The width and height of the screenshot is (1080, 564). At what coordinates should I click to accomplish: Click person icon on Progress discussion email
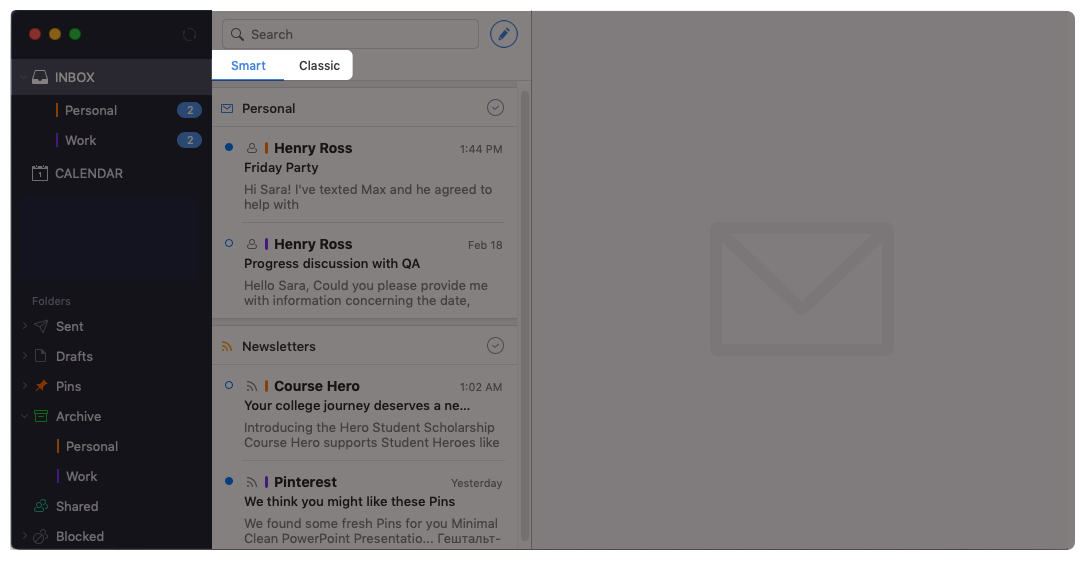[252, 244]
